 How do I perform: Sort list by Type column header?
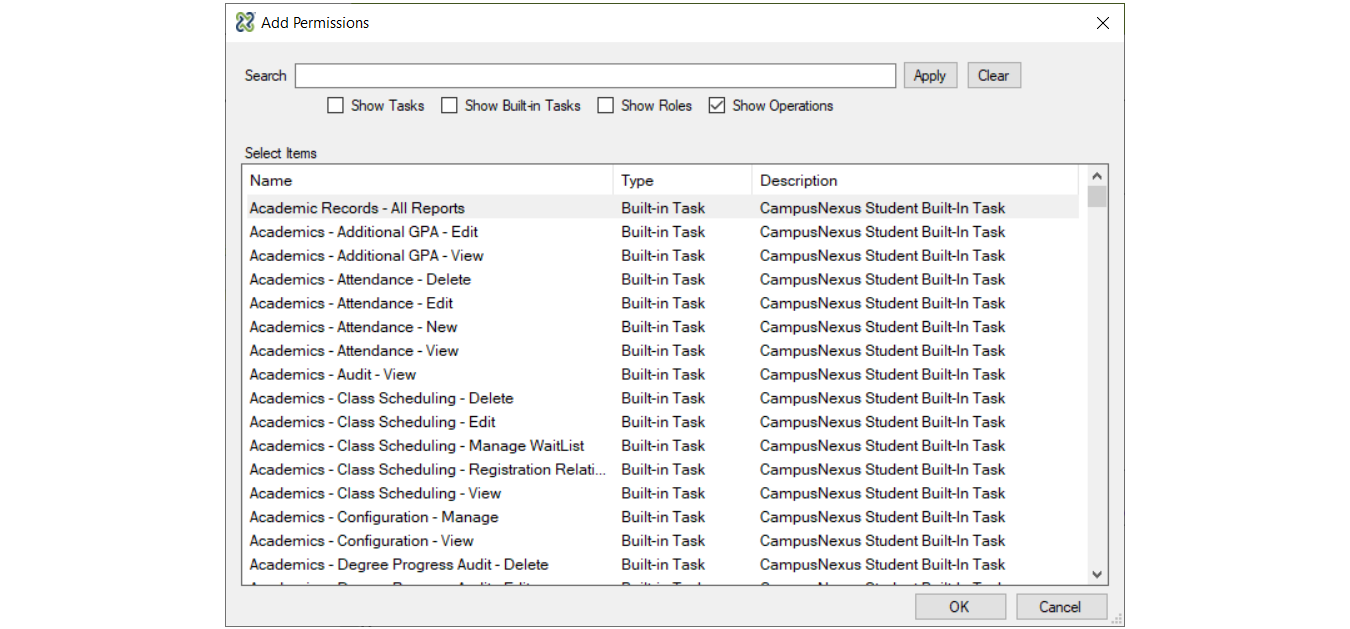point(683,181)
